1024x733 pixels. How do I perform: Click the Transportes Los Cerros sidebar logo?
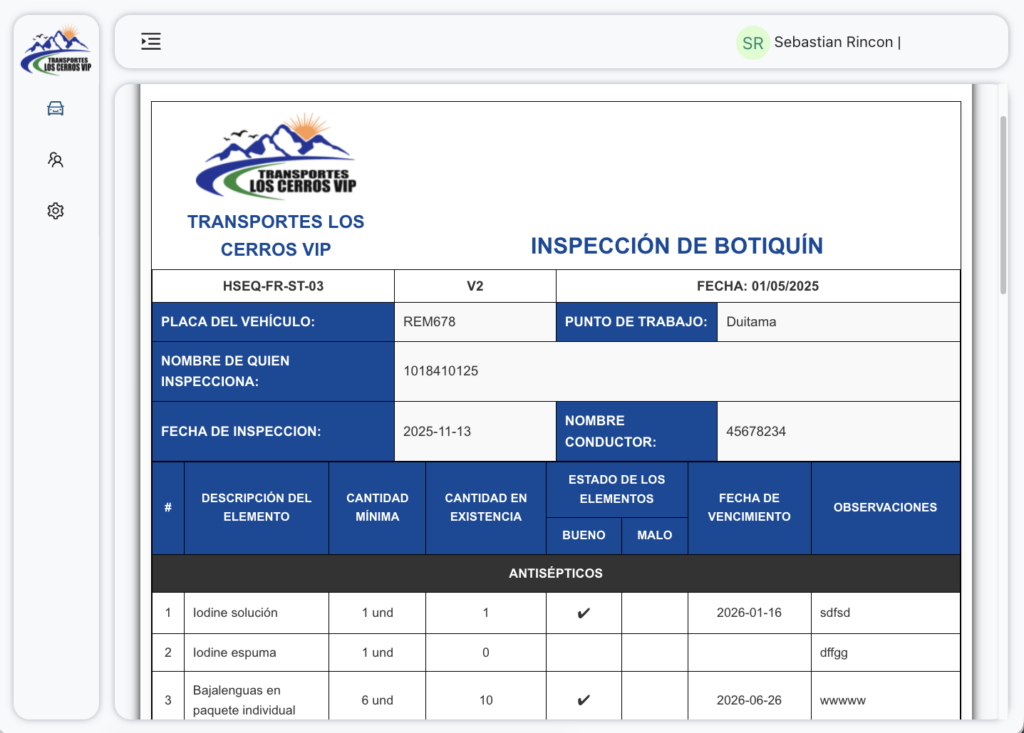pyautogui.click(x=56, y=50)
